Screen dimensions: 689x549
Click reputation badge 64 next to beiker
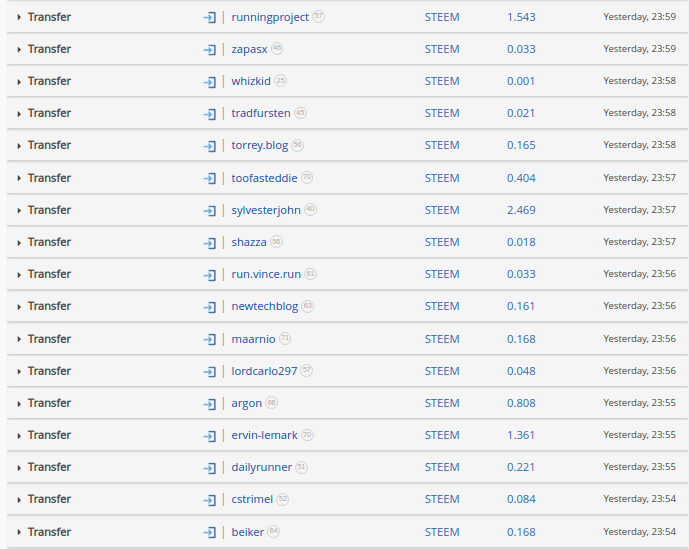click(x=274, y=531)
